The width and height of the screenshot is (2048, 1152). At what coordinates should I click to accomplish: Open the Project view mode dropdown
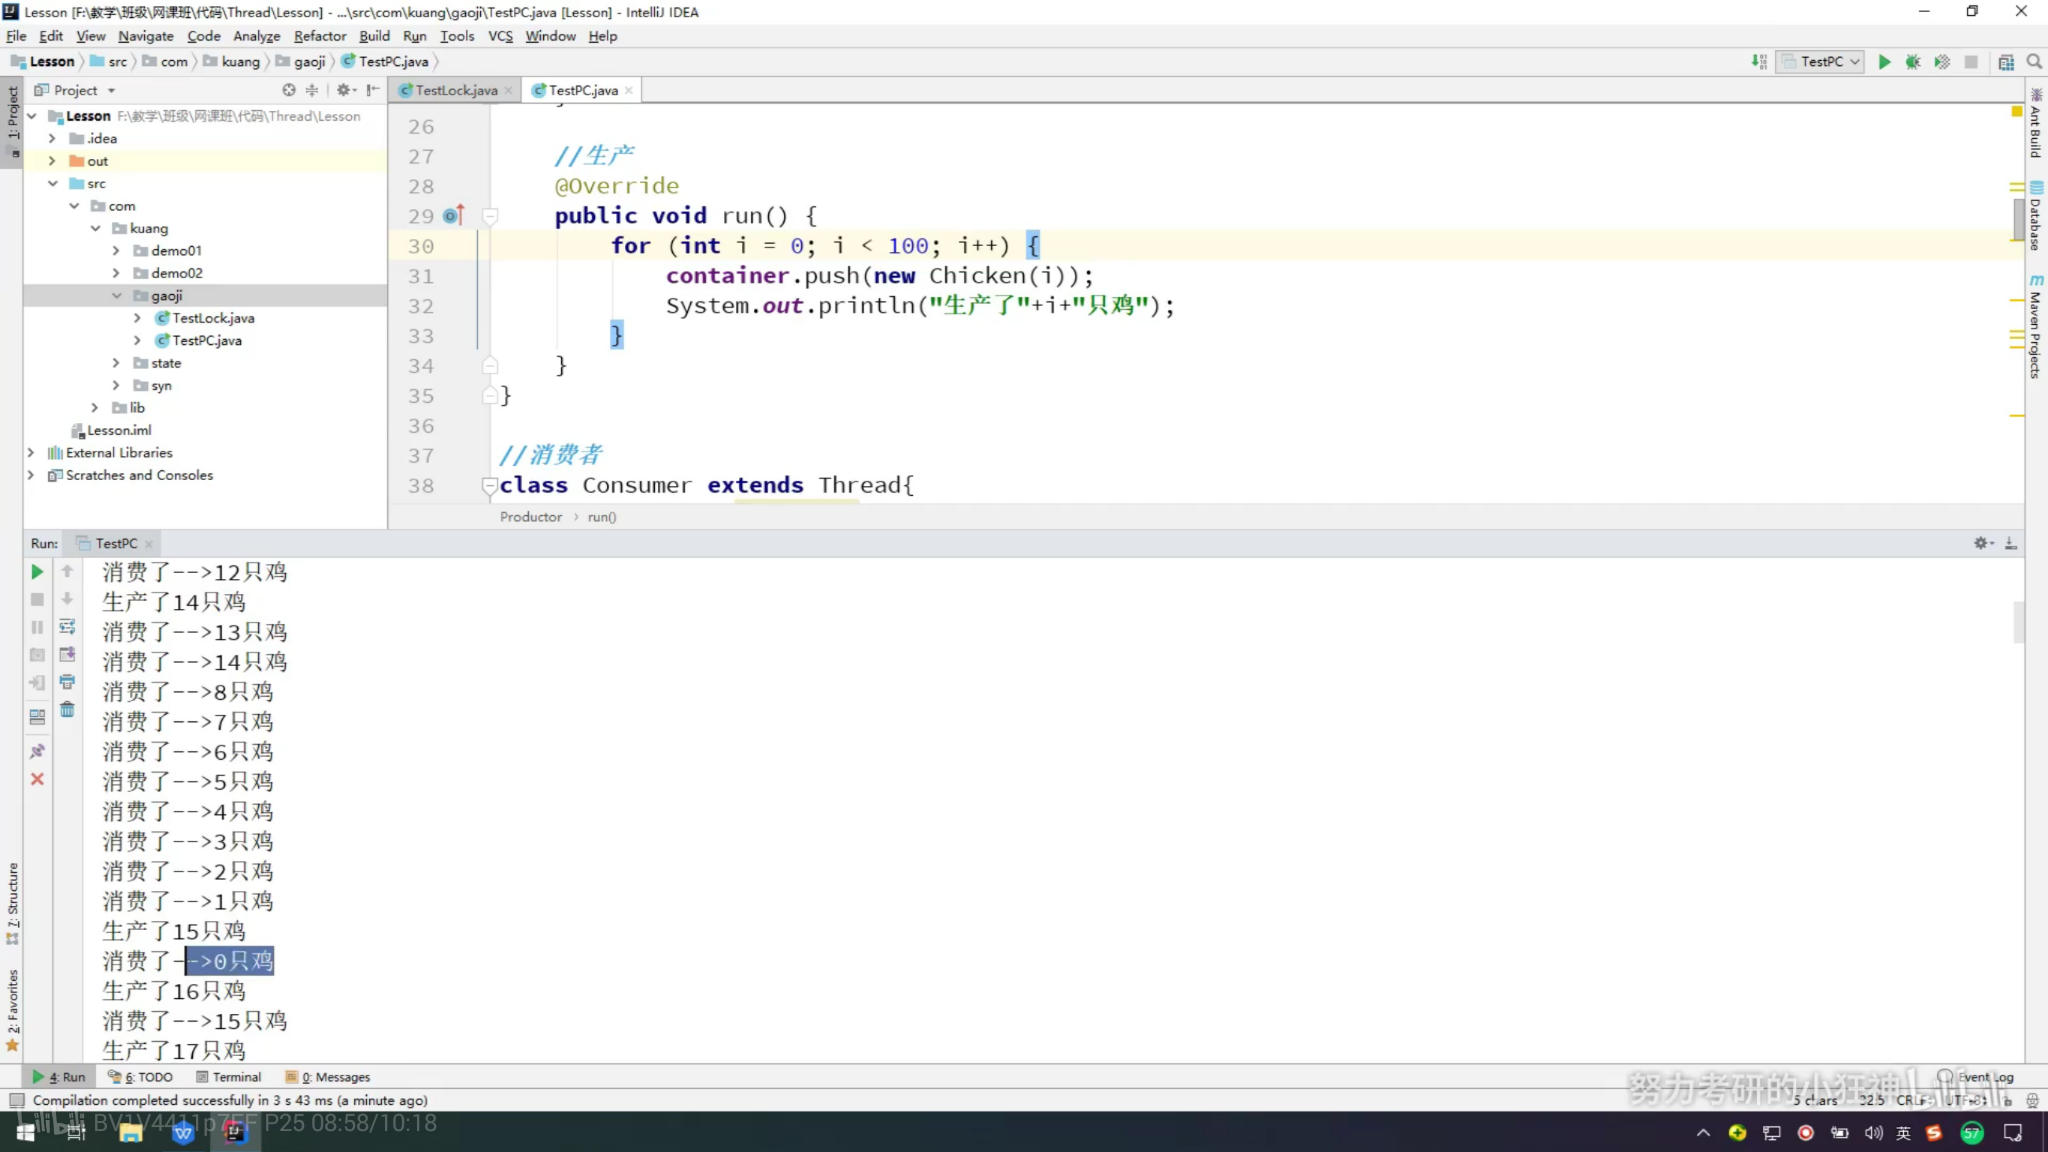pos(76,90)
